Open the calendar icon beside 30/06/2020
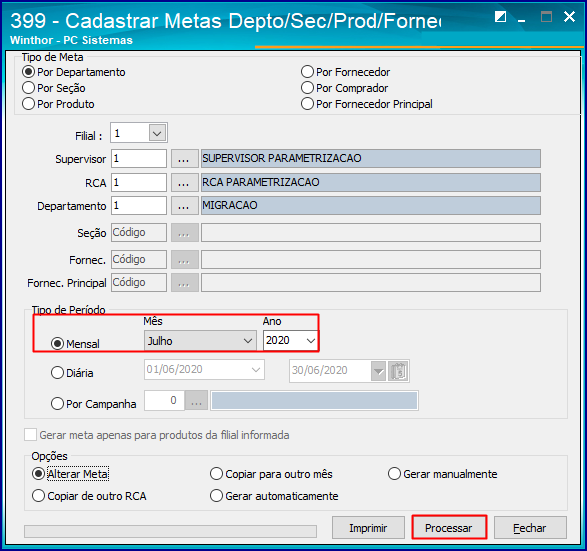This screenshot has width=587, height=551. (x=398, y=371)
